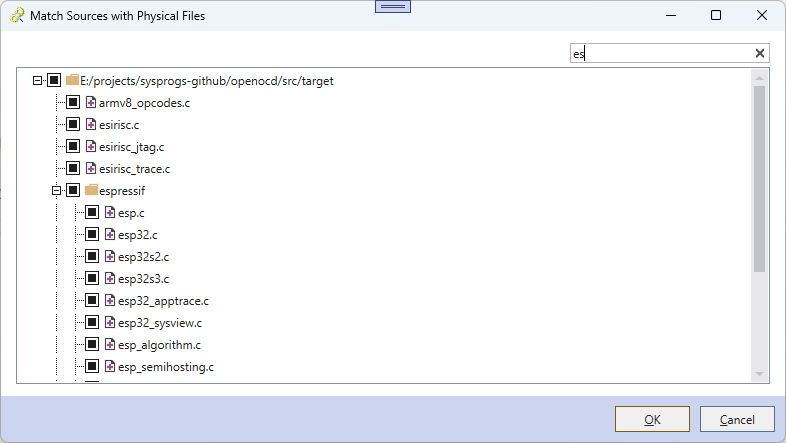Dismiss dialog with Cancel button
Screen dimensions: 786x443
[737, 419]
